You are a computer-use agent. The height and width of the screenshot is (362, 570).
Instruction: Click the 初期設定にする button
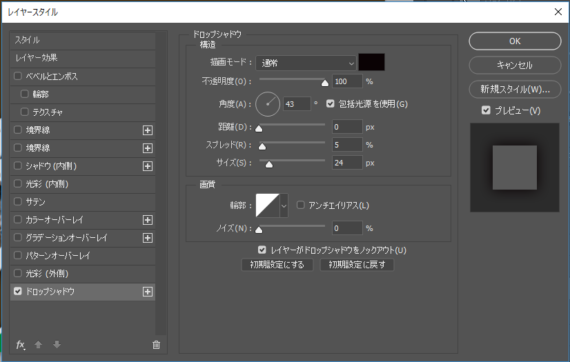tap(277, 265)
